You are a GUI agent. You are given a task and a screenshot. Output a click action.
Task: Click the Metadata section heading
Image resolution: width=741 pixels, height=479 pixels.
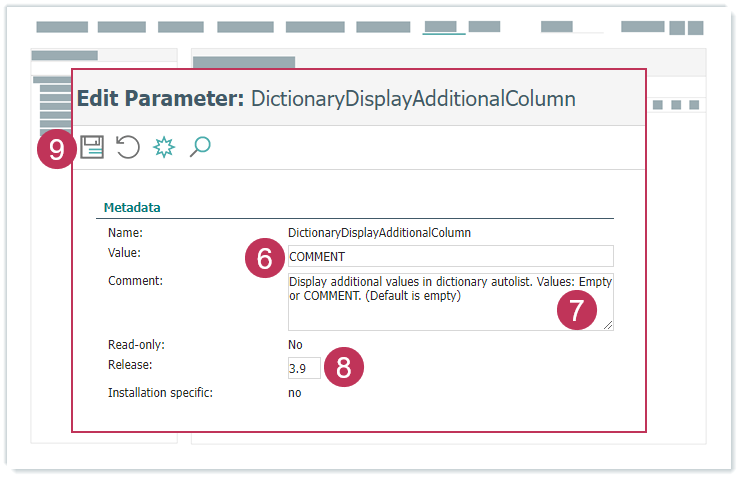click(132, 208)
